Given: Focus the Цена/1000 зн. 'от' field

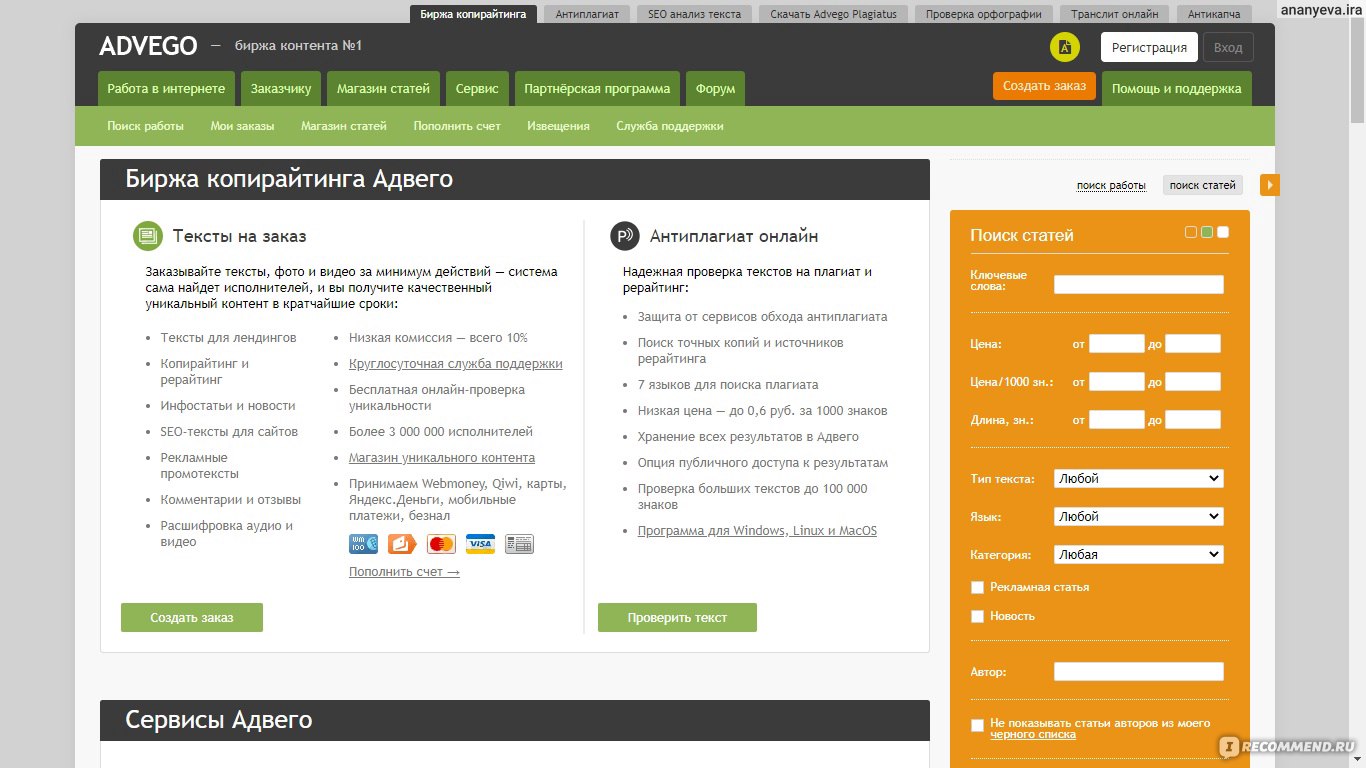Looking at the screenshot, I should pos(1117,382).
